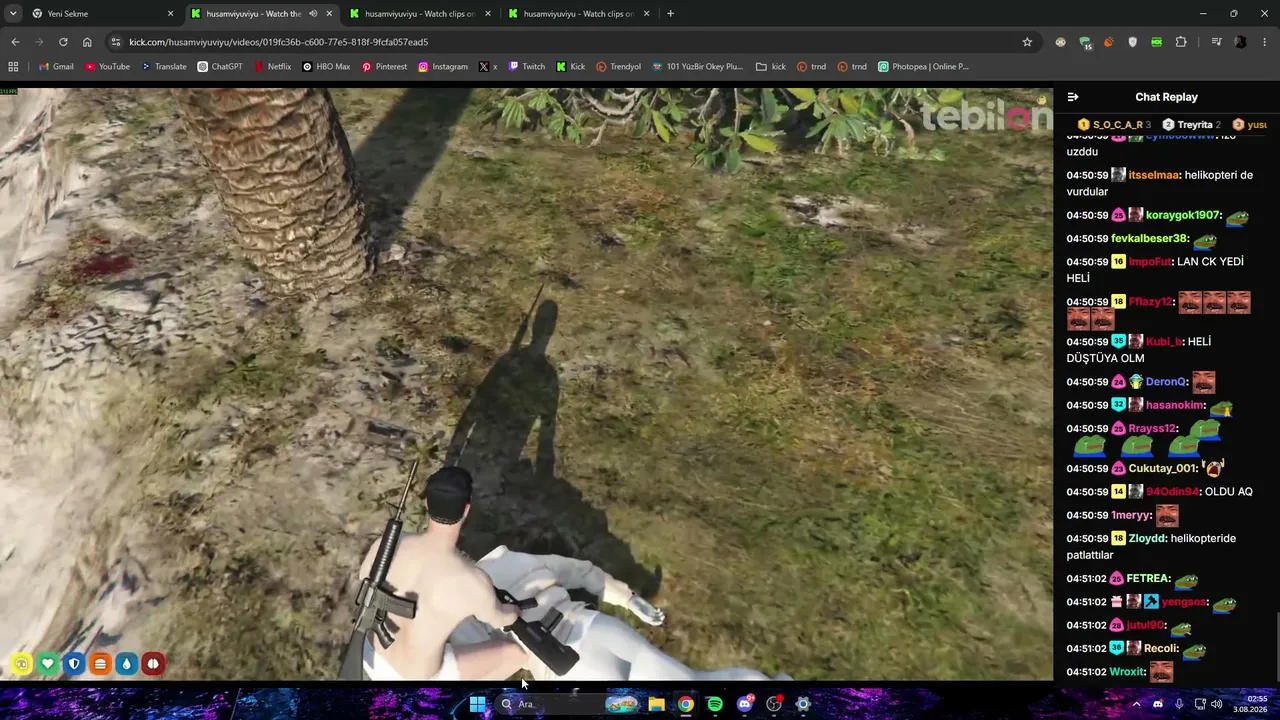Image resolution: width=1280 pixels, height=720 pixels.
Task: Click hasanokim's username in chat
Action: 1175,405
